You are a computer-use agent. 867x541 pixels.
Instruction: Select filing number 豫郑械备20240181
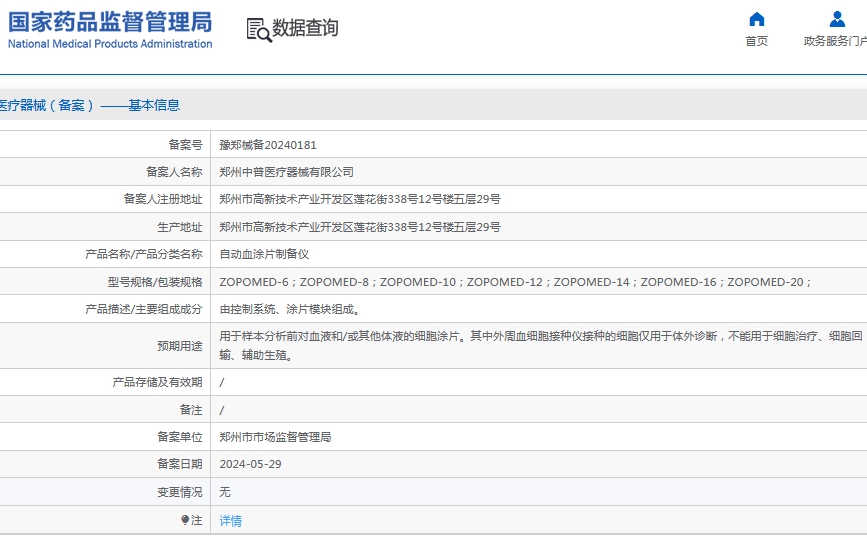268,145
